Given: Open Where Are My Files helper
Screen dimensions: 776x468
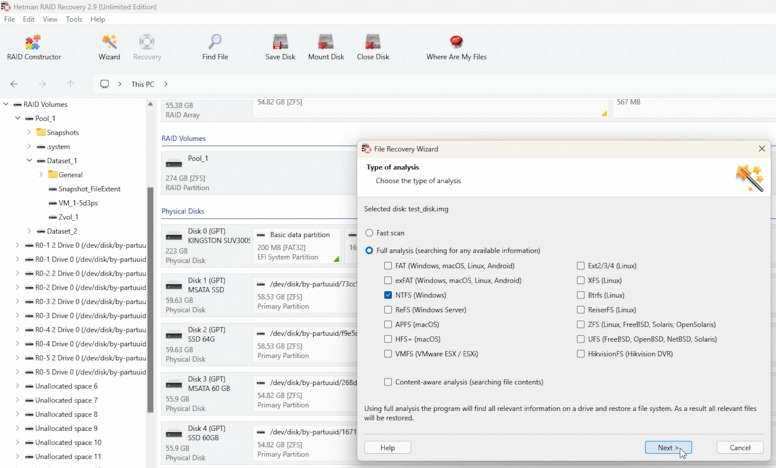Looking at the screenshot, I should point(456,47).
